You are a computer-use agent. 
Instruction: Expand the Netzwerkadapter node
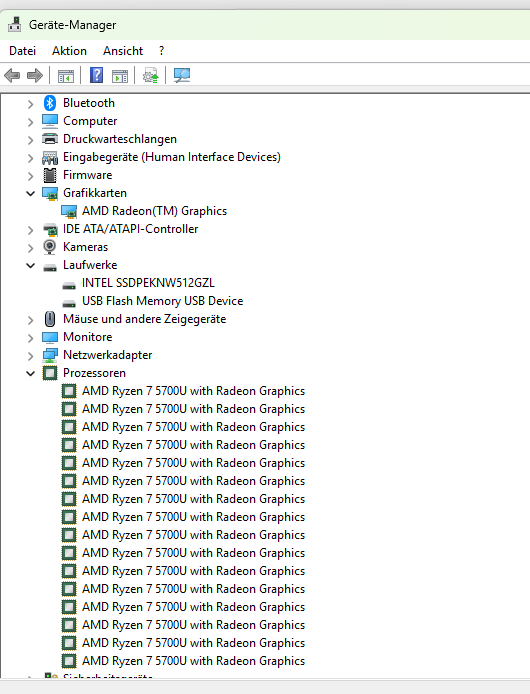coord(30,356)
